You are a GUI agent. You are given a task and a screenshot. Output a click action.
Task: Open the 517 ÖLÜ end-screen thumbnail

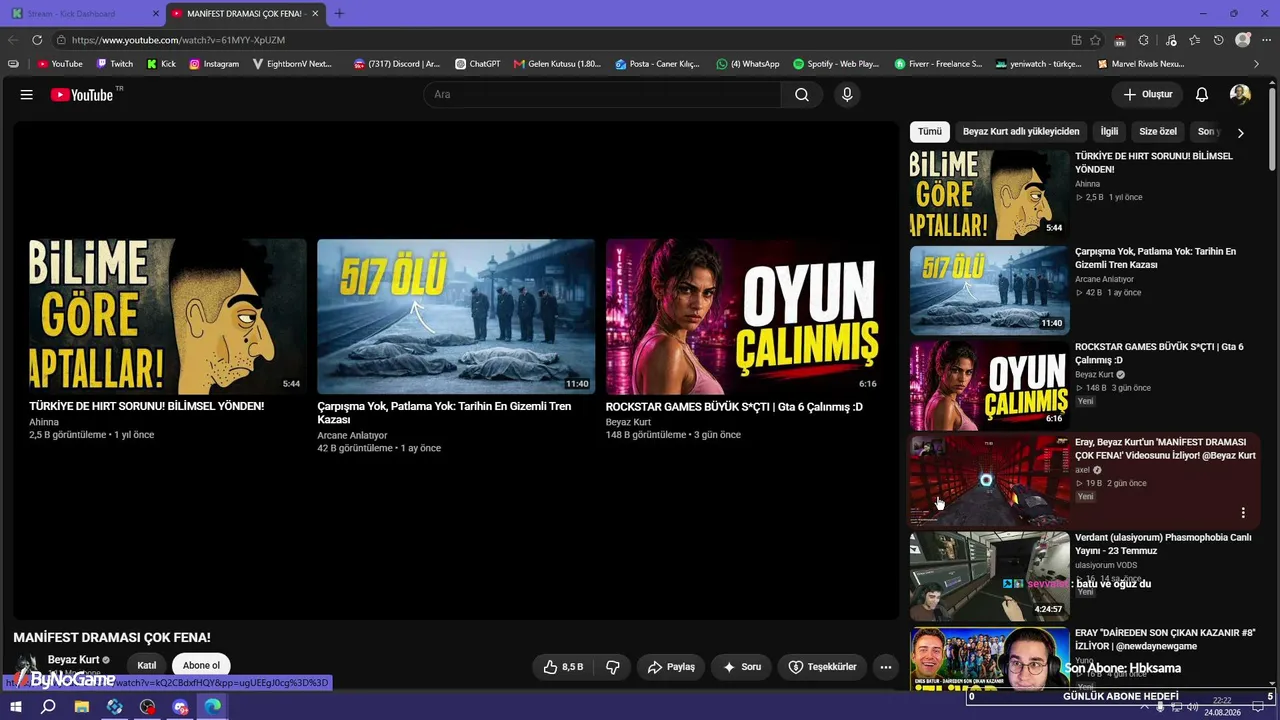click(x=456, y=316)
